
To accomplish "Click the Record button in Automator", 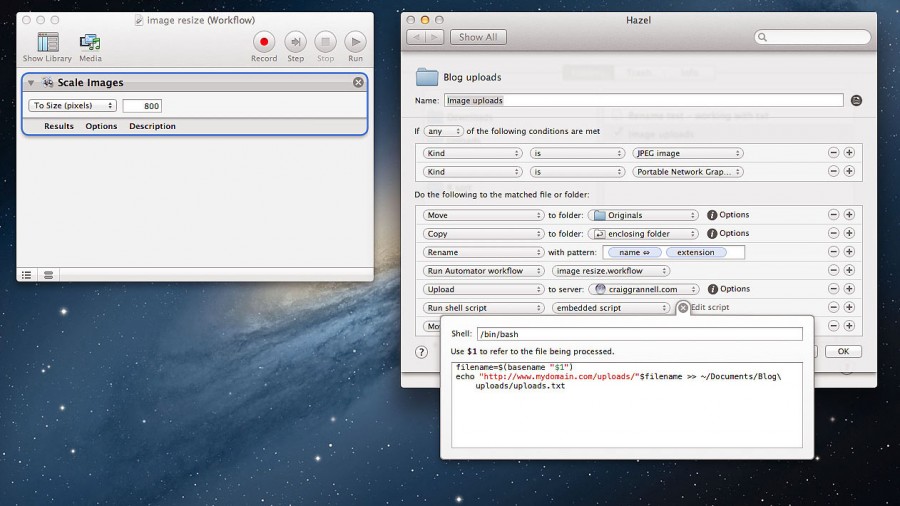I will click(264, 42).
